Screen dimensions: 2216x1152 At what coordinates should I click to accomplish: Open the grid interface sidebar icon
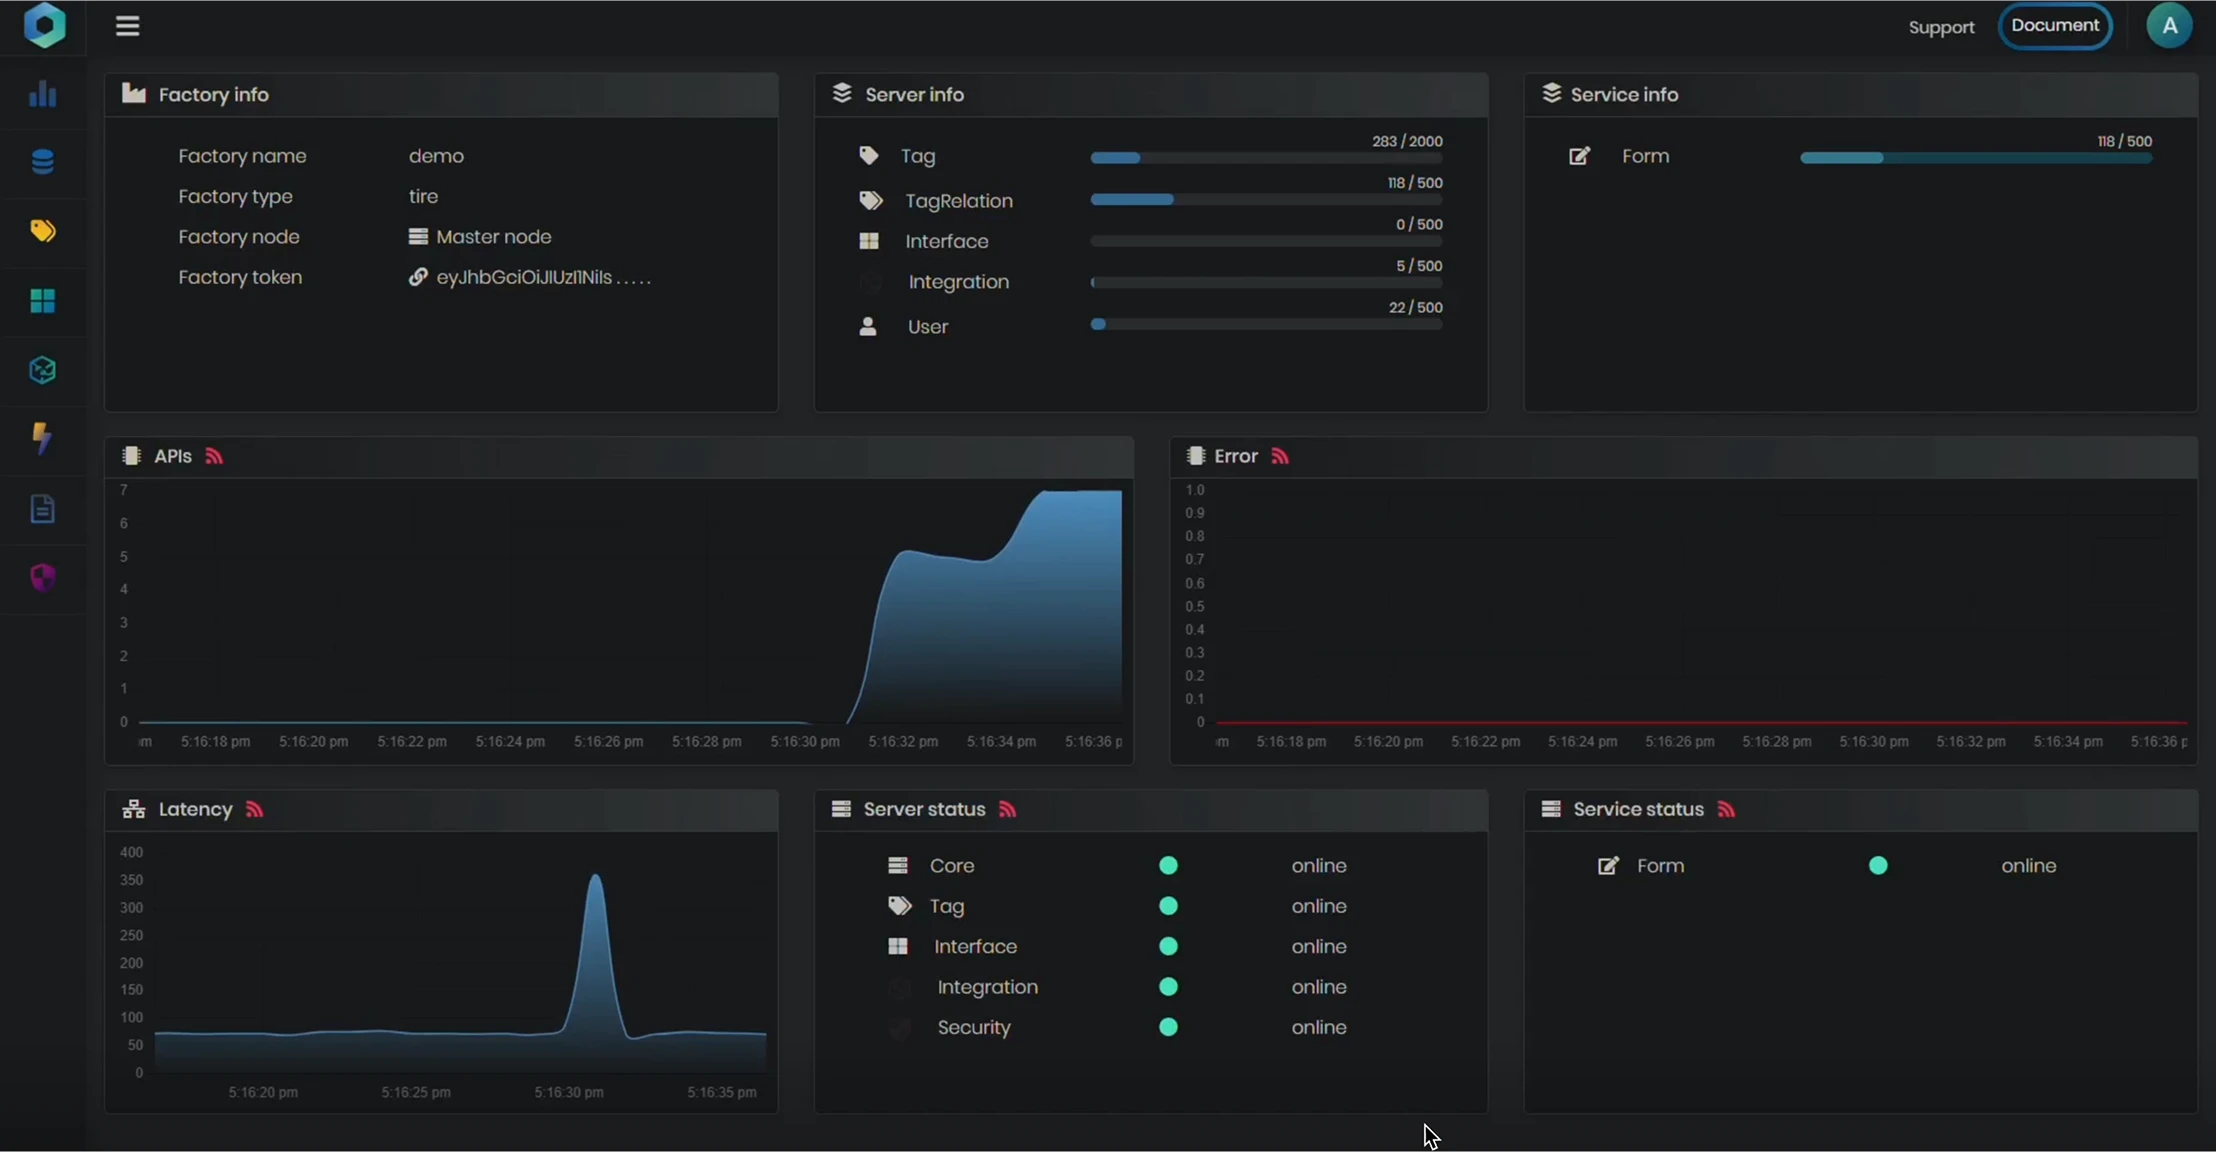(x=42, y=301)
